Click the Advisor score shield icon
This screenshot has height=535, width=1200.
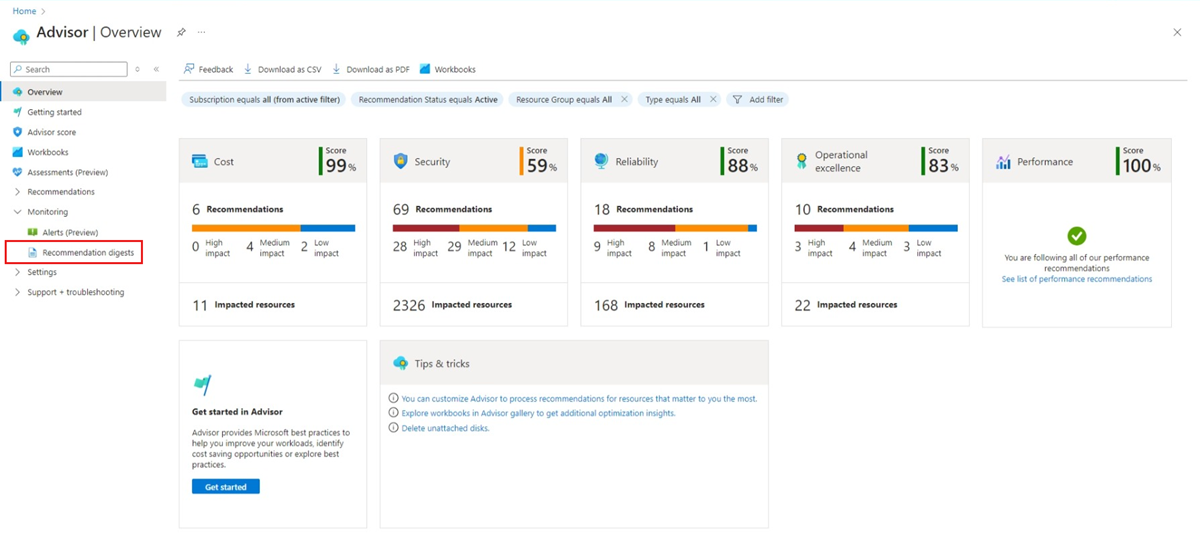17,132
